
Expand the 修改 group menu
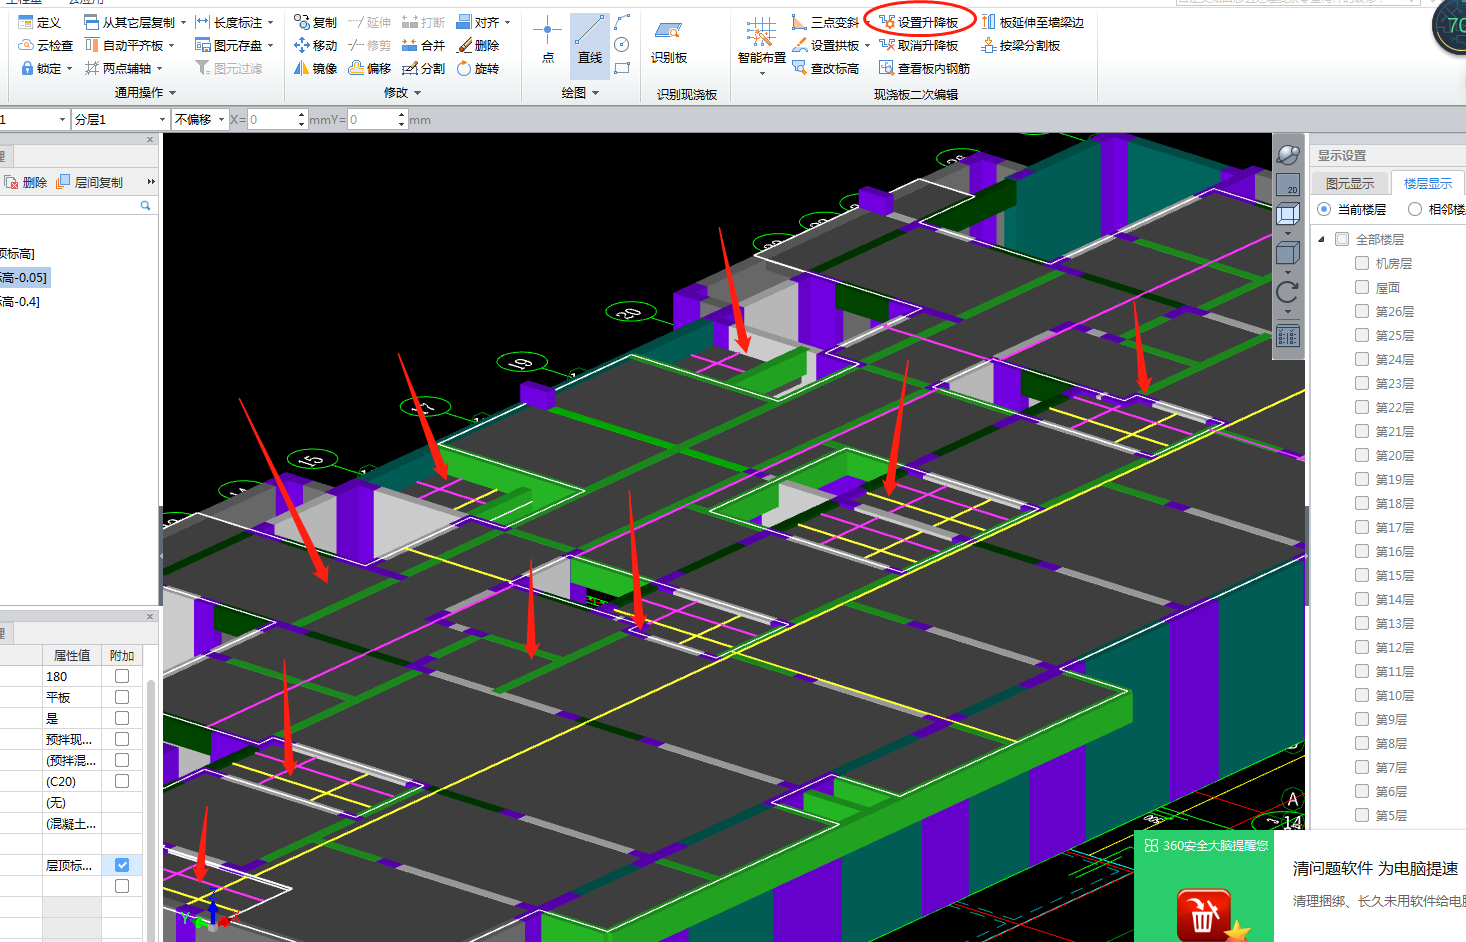point(402,92)
